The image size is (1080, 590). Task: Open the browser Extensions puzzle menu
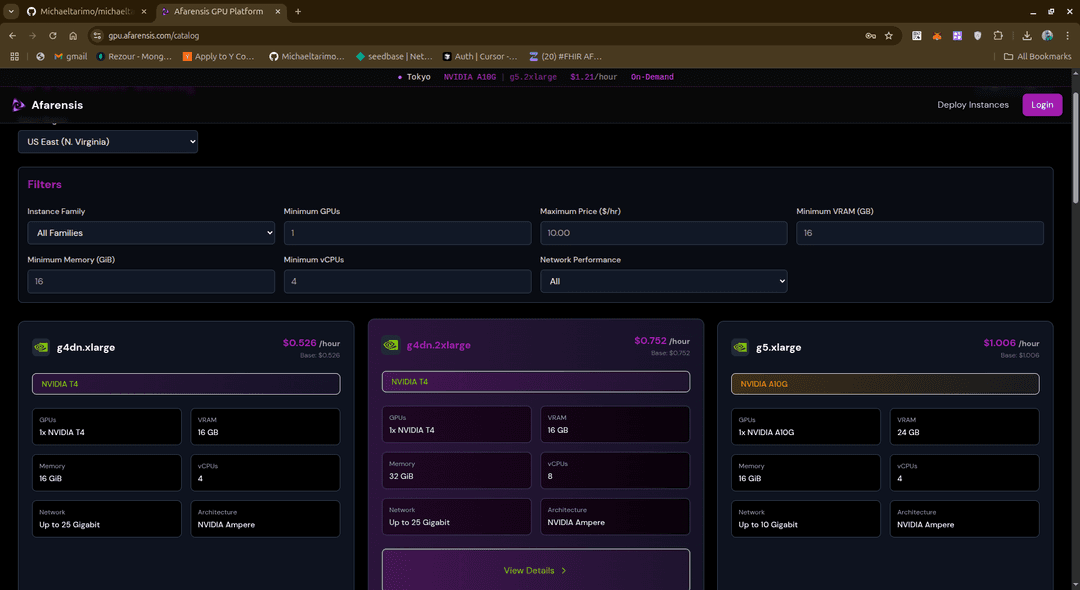pos(998,33)
